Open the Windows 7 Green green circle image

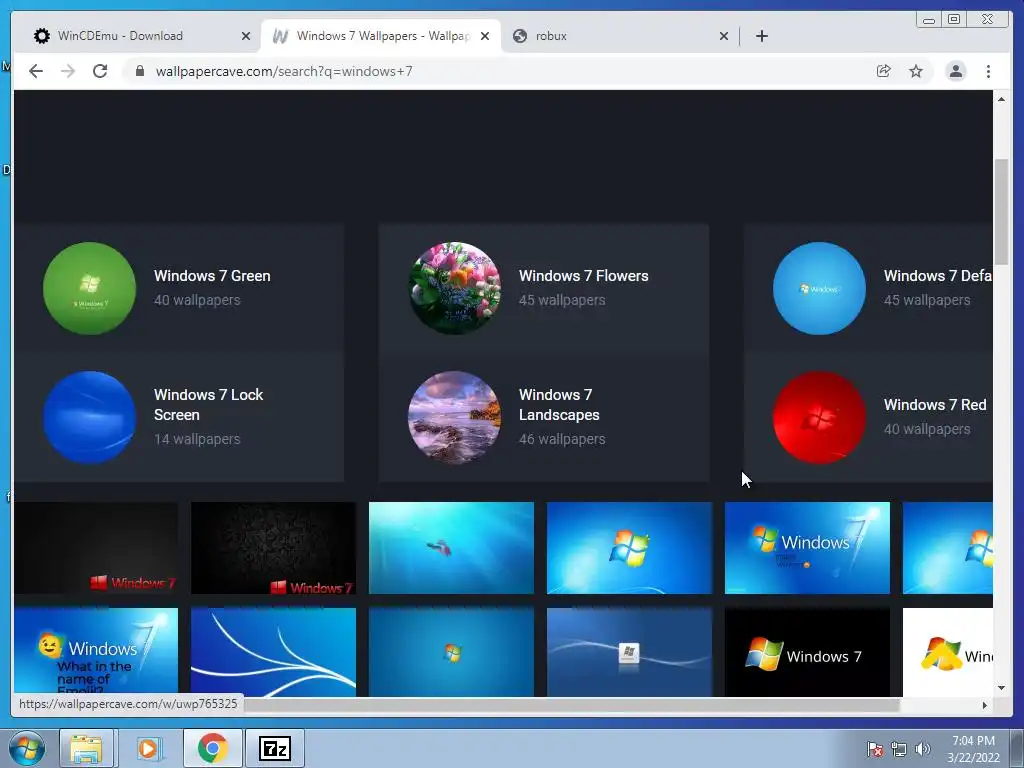pos(89,289)
